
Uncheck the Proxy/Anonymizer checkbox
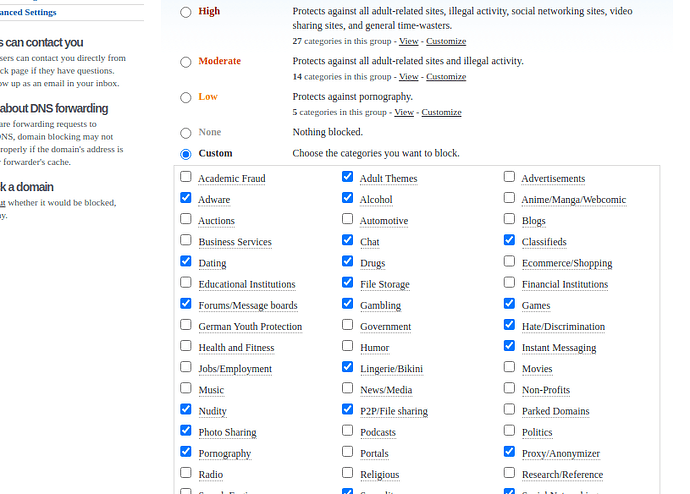(510, 452)
